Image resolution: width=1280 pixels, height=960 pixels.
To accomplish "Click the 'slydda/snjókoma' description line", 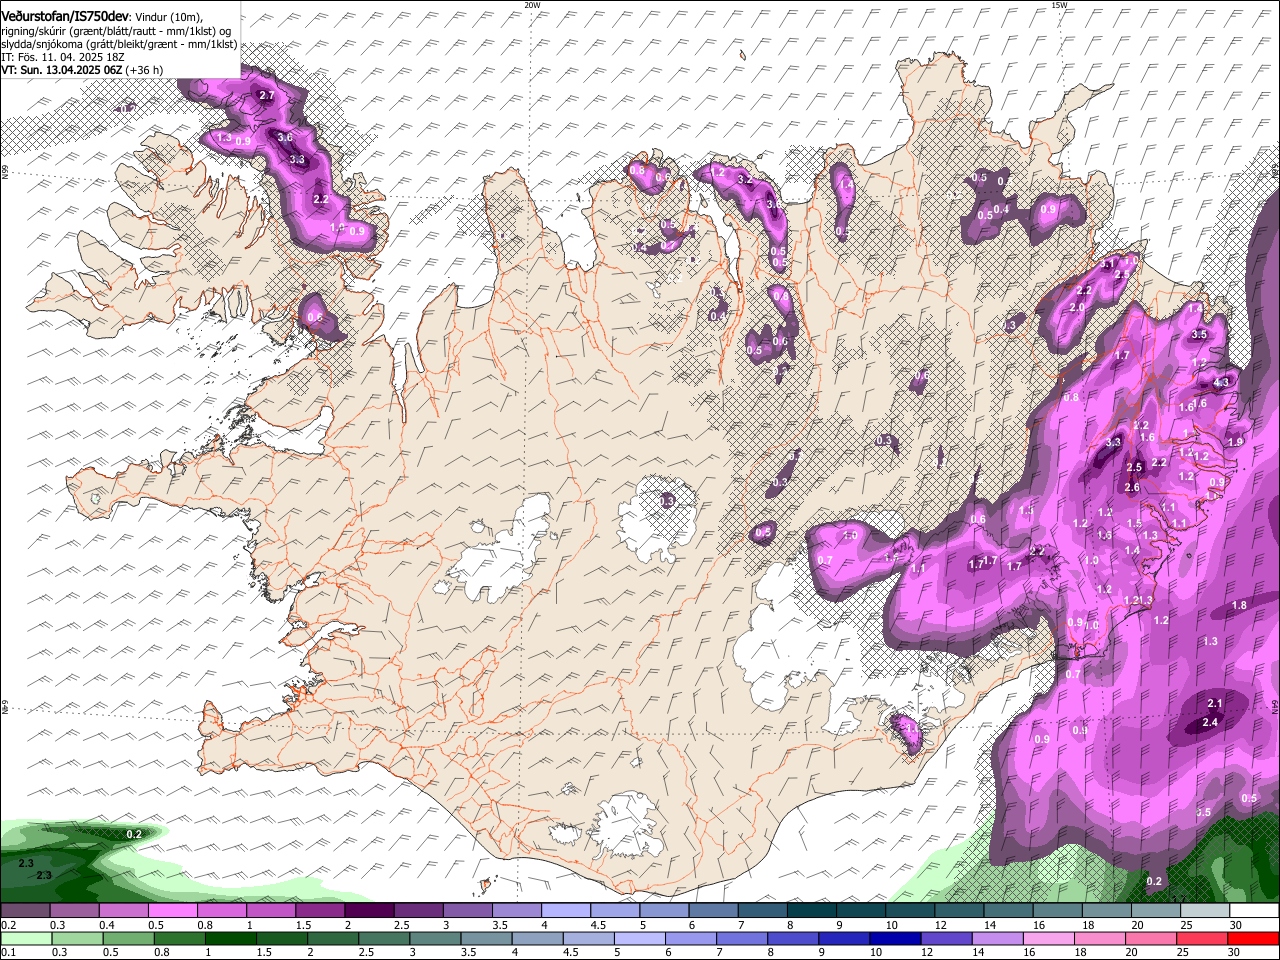I will pyautogui.click(x=119, y=44).
